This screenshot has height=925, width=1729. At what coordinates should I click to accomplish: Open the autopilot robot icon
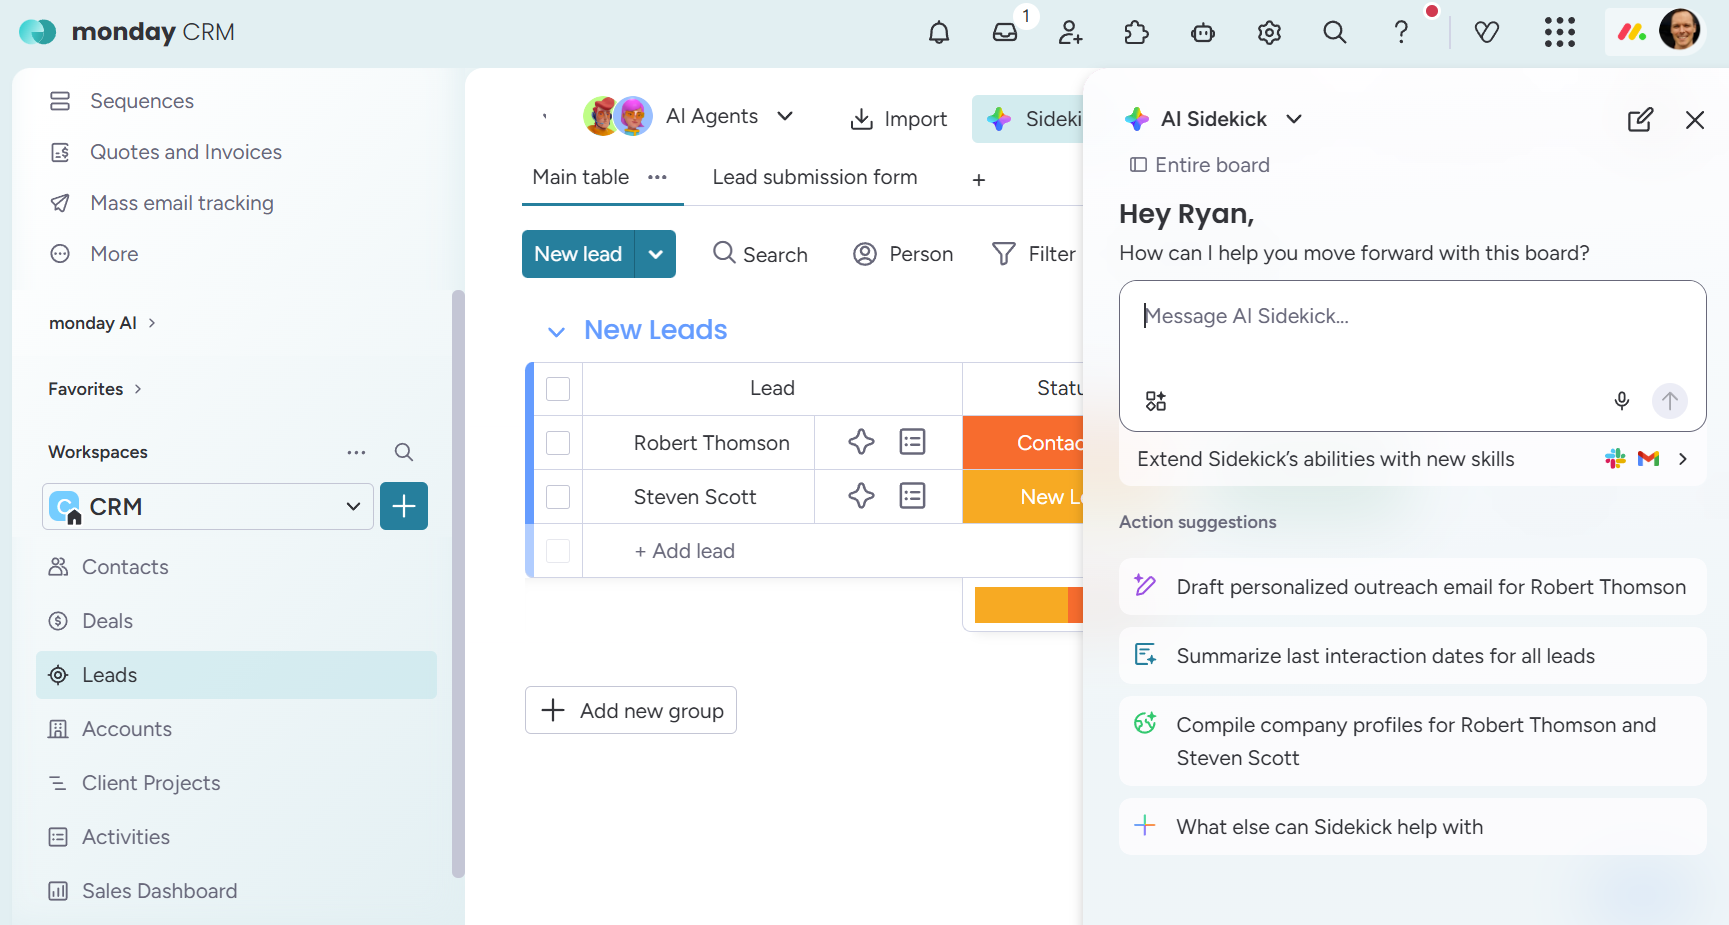[x=1203, y=33]
